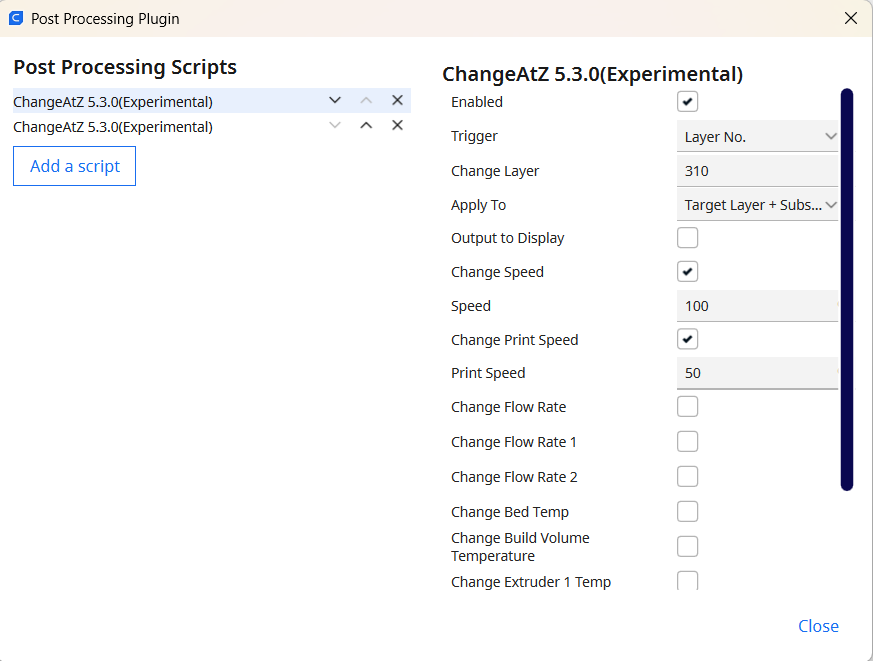The image size is (873, 661).
Task: Disable the Enabled checkbox
Action: coord(687,100)
